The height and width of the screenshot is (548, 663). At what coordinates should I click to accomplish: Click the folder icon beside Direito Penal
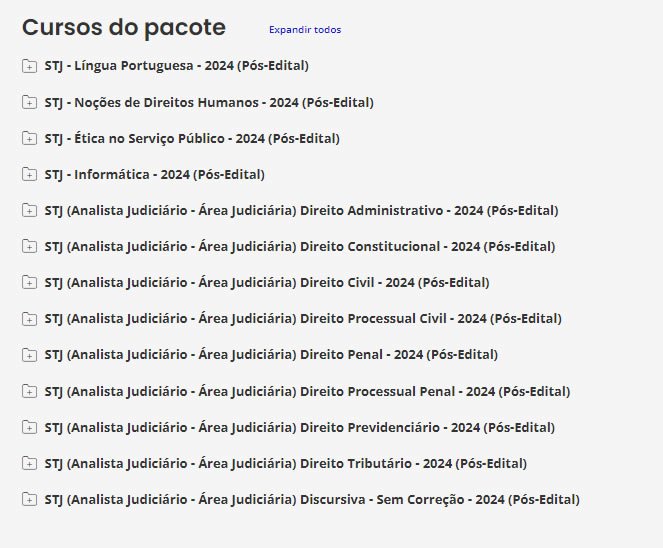(x=29, y=354)
